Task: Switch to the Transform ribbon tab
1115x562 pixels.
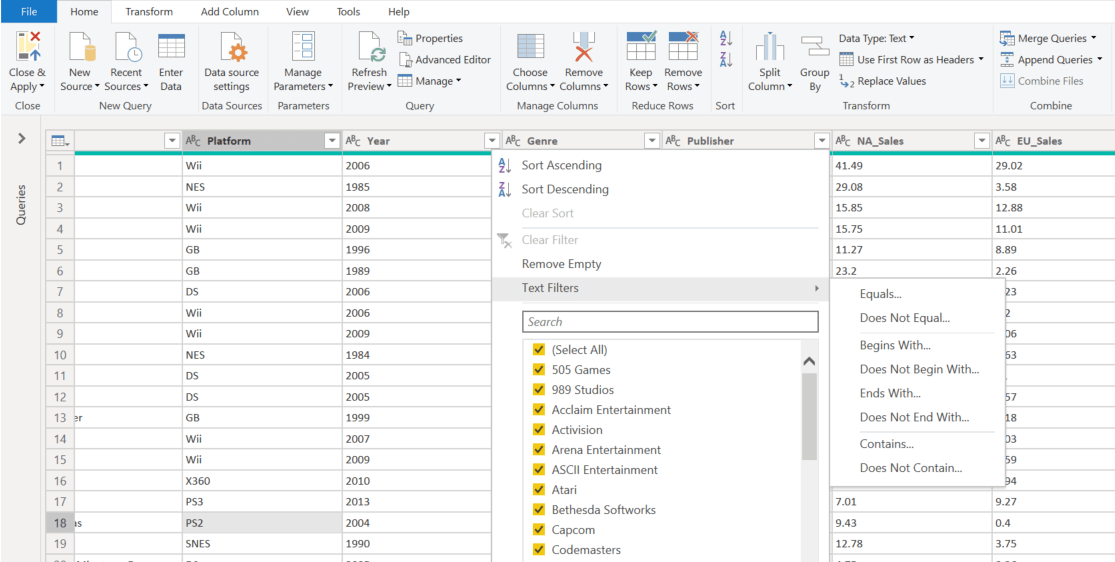Action: click(149, 12)
